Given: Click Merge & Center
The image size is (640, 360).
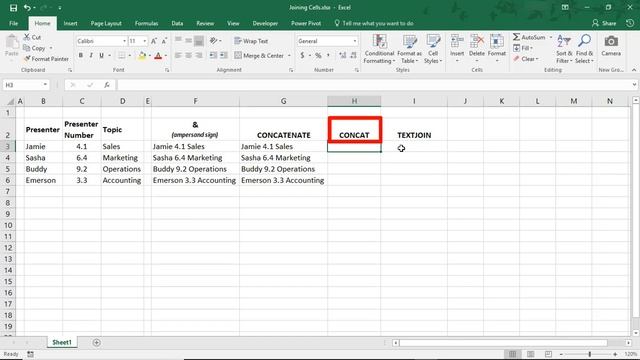Looking at the screenshot, I should pyautogui.click(x=259, y=56).
